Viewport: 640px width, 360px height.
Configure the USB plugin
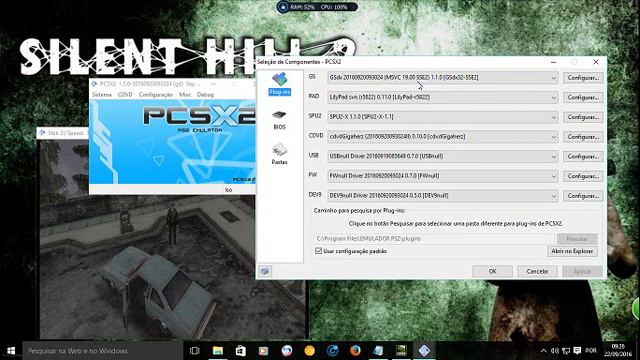tap(583, 156)
